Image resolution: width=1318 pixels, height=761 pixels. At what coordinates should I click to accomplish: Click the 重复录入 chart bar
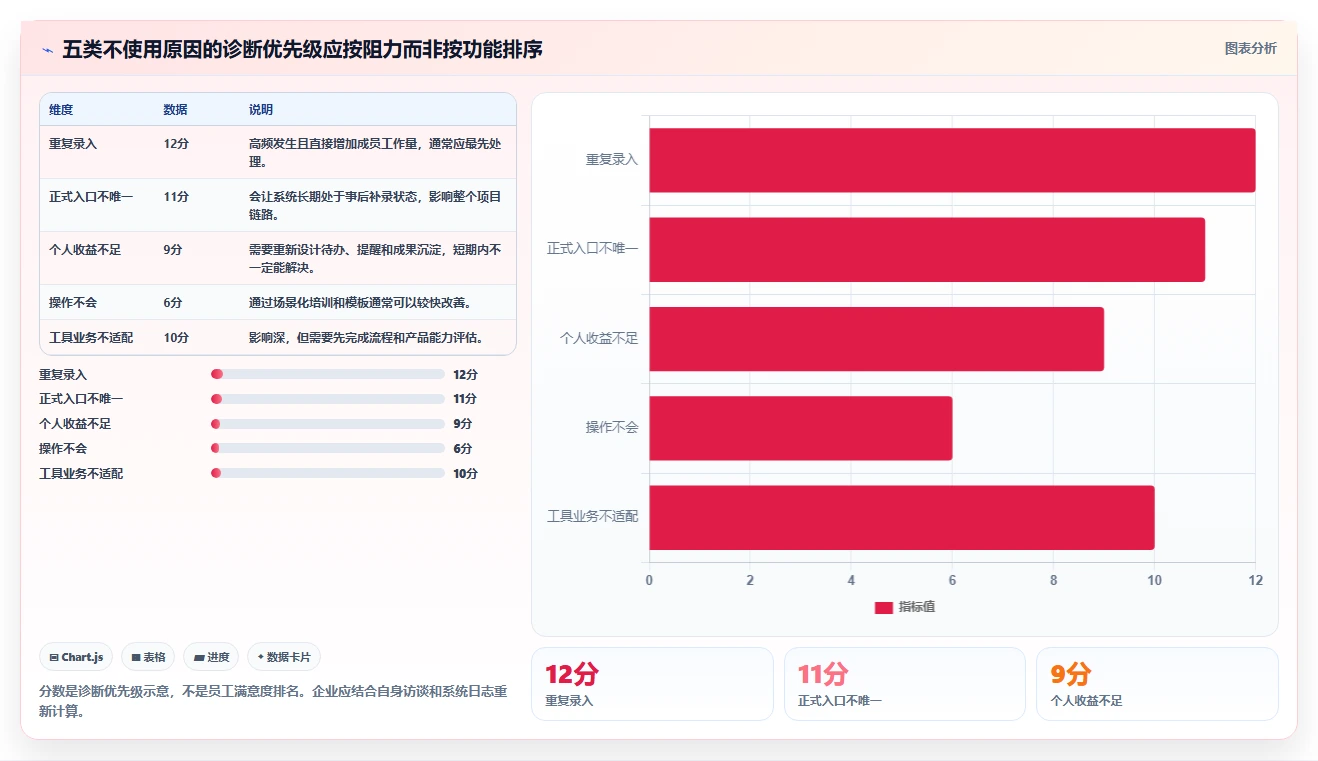(952, 160)
